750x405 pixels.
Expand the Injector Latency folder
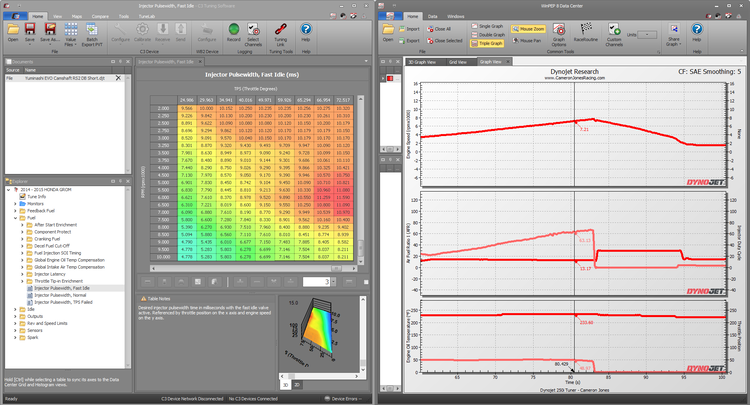tap(22, 274)
